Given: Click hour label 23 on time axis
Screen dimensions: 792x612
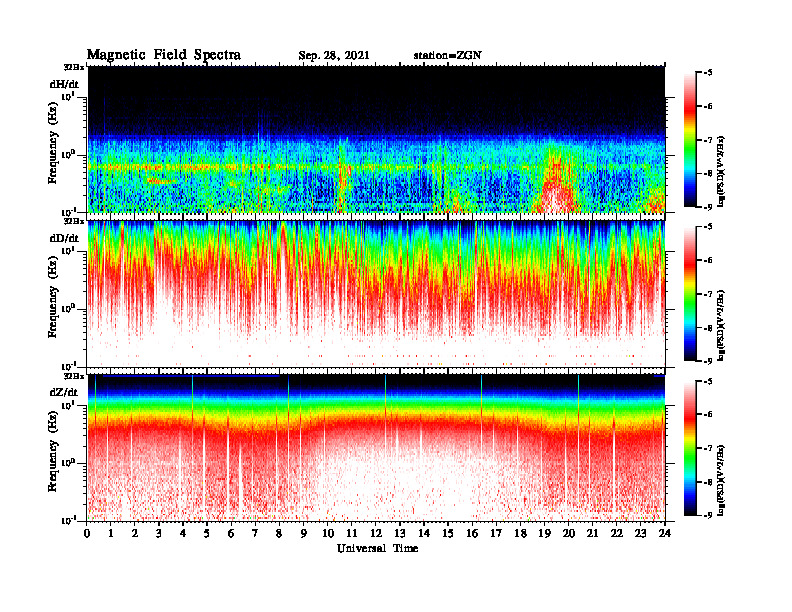Looking at the screenshot, I should point(641,534).
